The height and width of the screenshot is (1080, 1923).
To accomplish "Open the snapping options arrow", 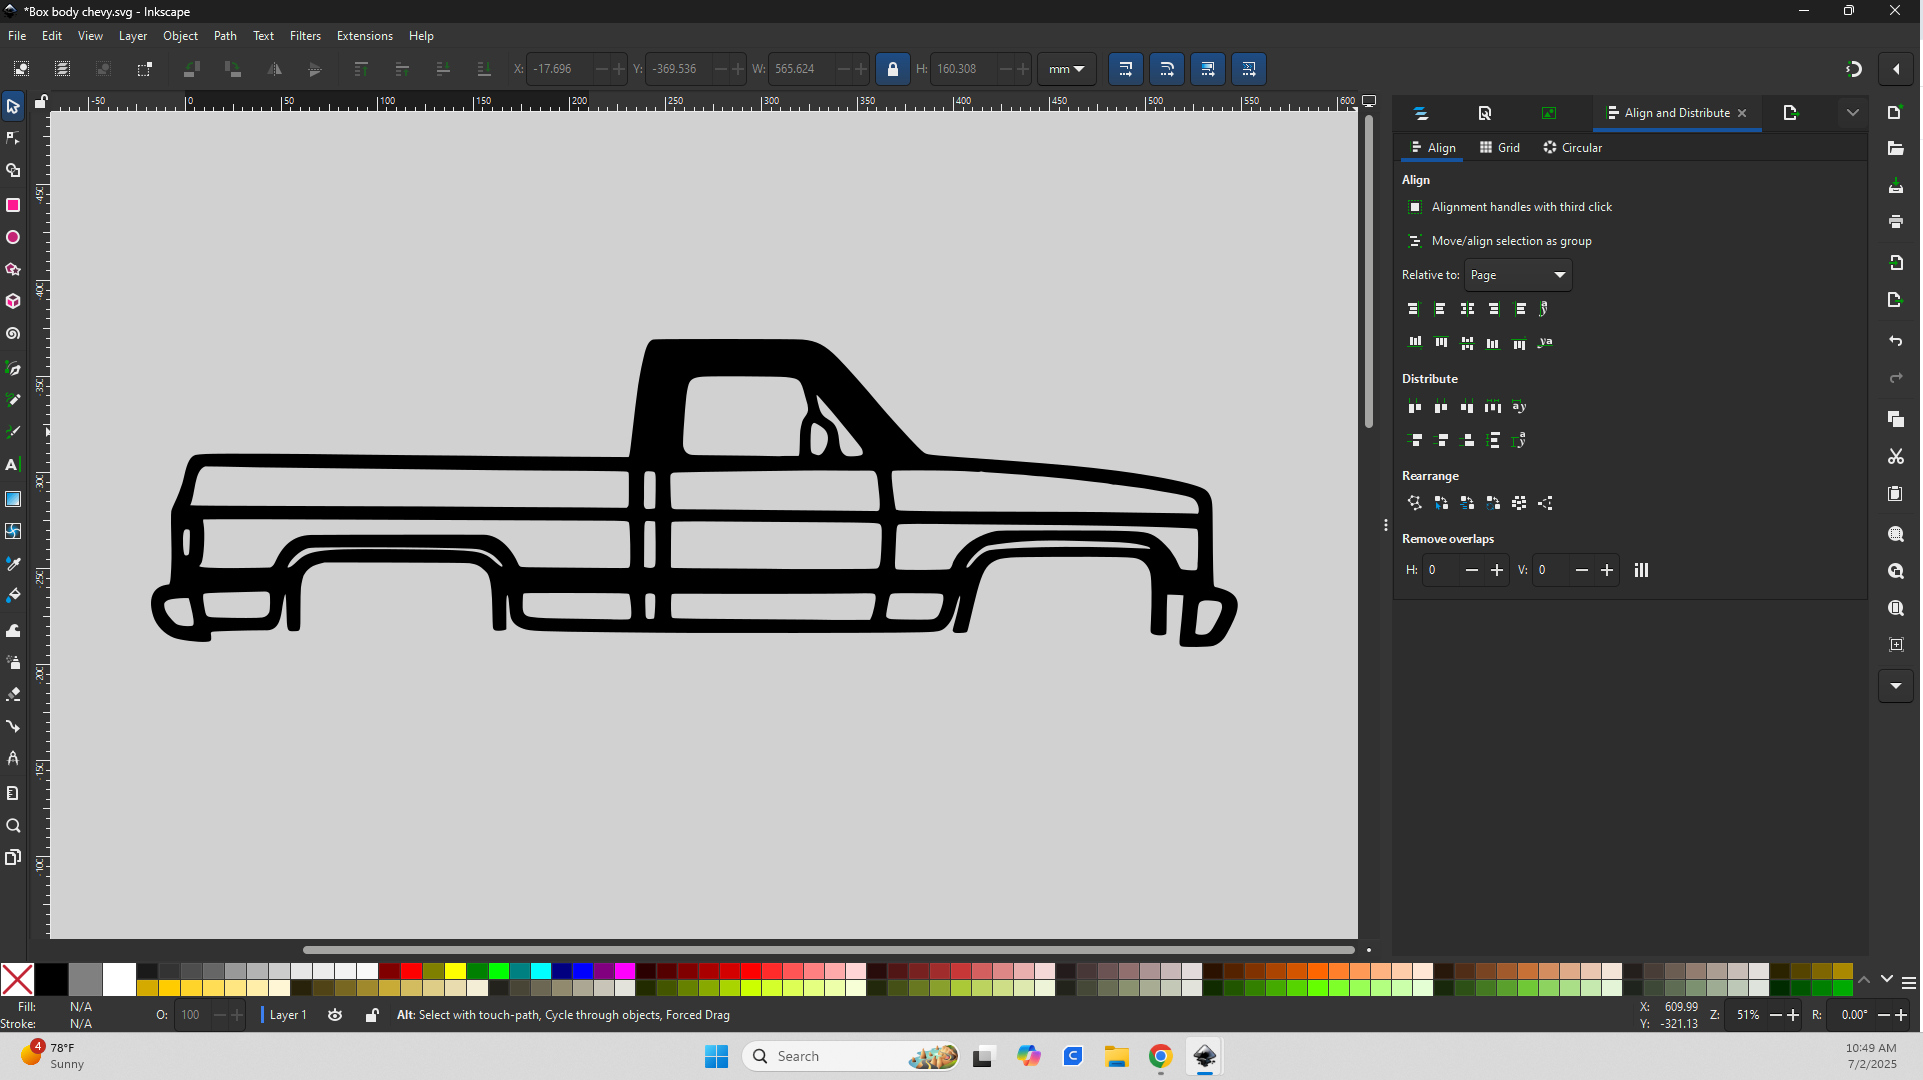I will click(x=1896, y=69).
